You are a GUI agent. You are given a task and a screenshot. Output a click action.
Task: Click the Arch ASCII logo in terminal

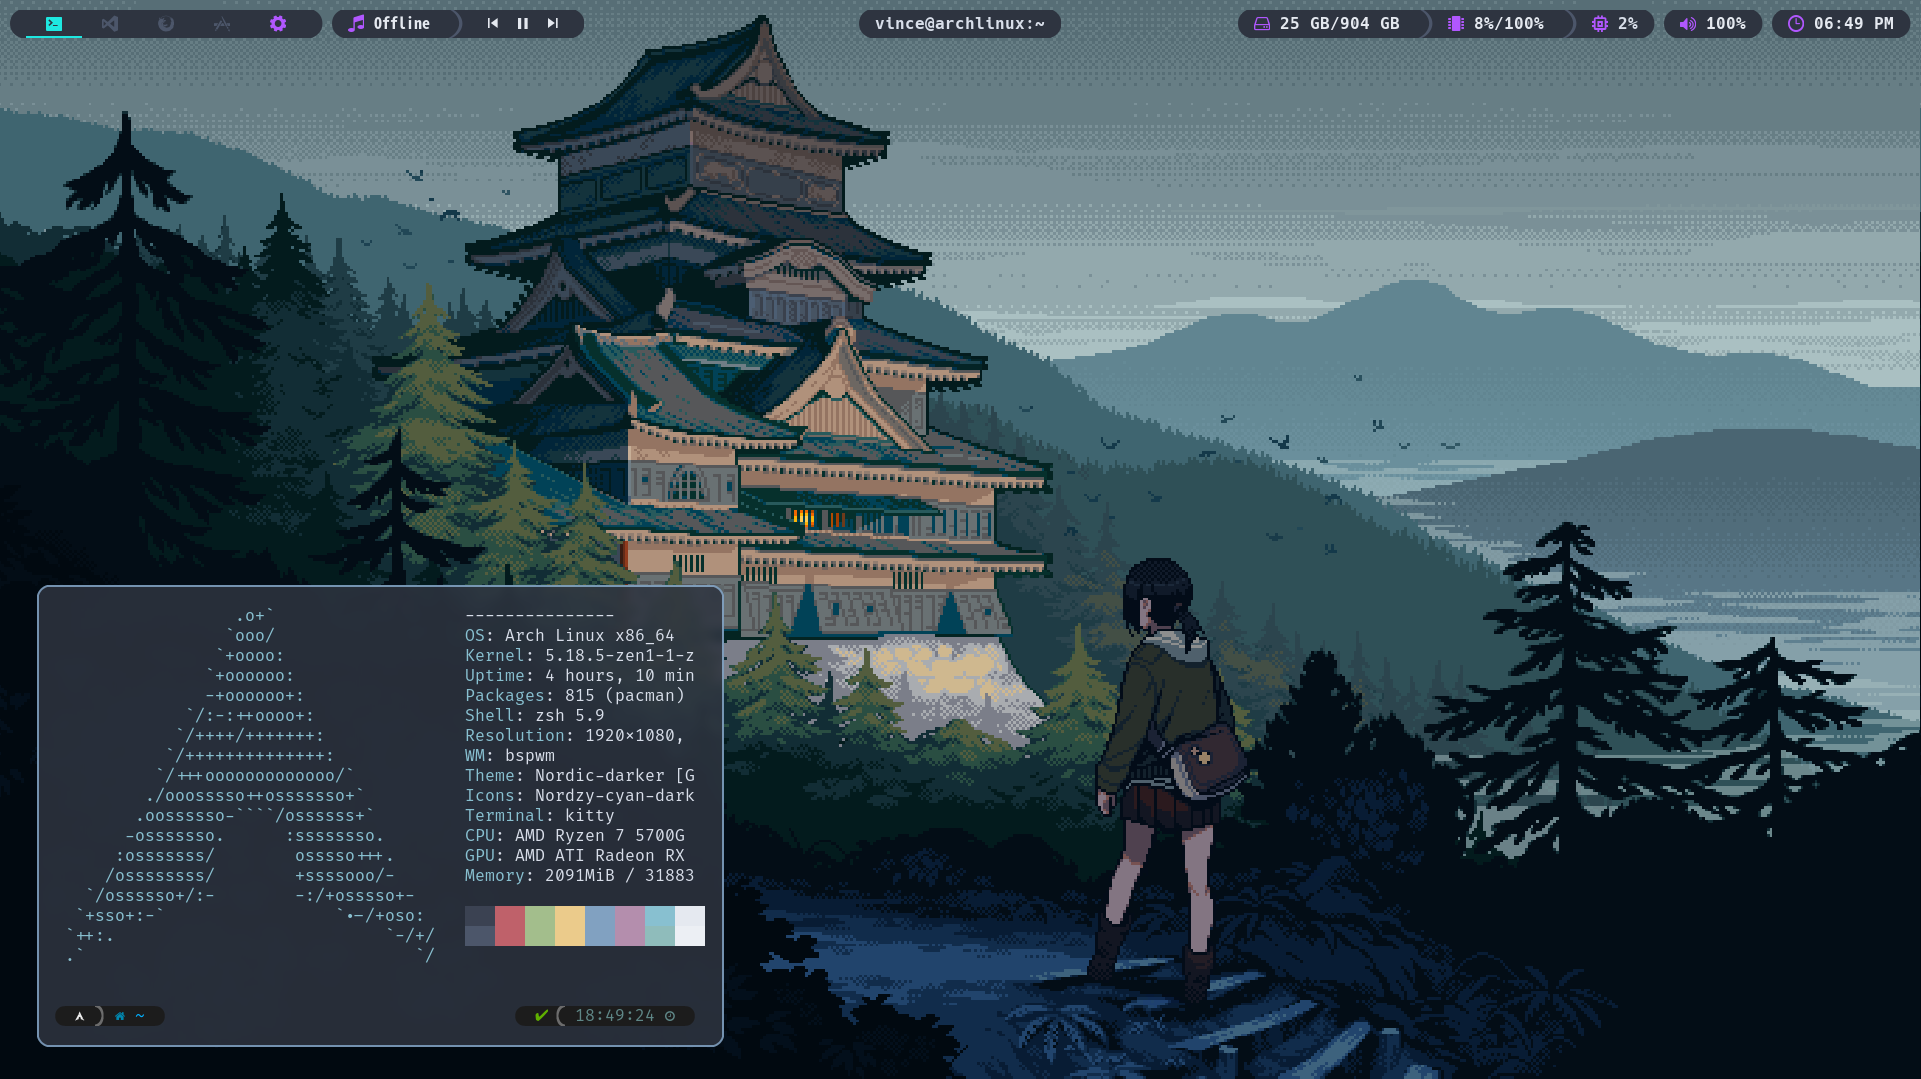pos(251,786)
